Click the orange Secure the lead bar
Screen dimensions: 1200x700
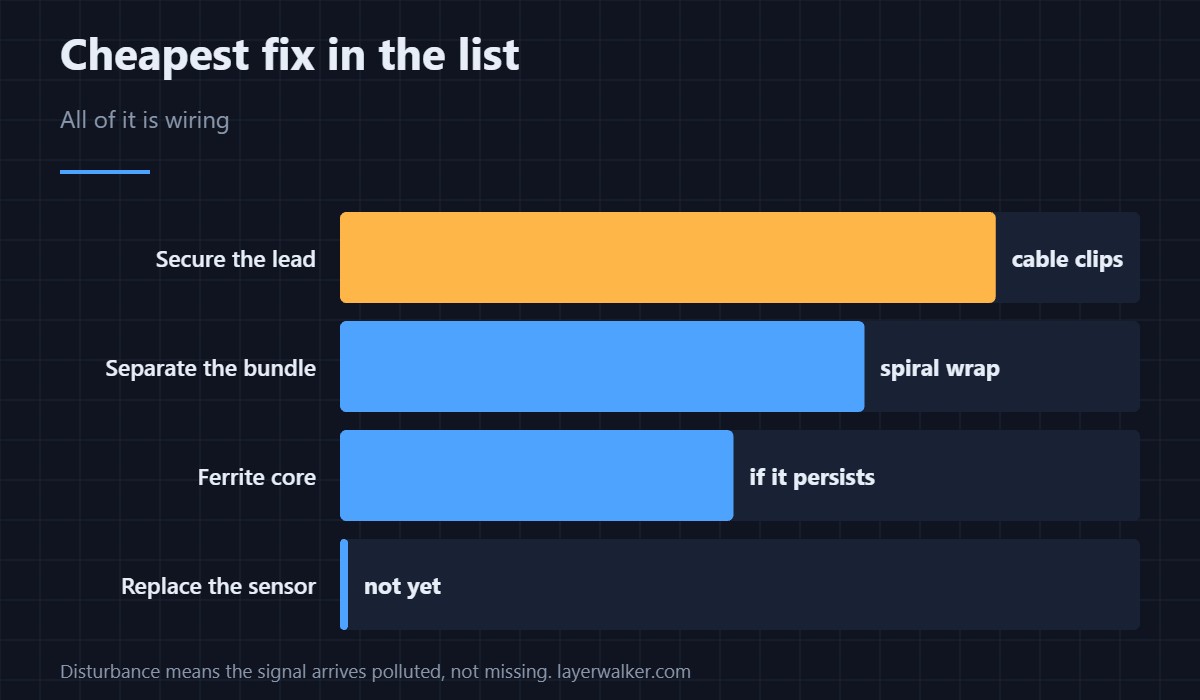pos(668,257)
